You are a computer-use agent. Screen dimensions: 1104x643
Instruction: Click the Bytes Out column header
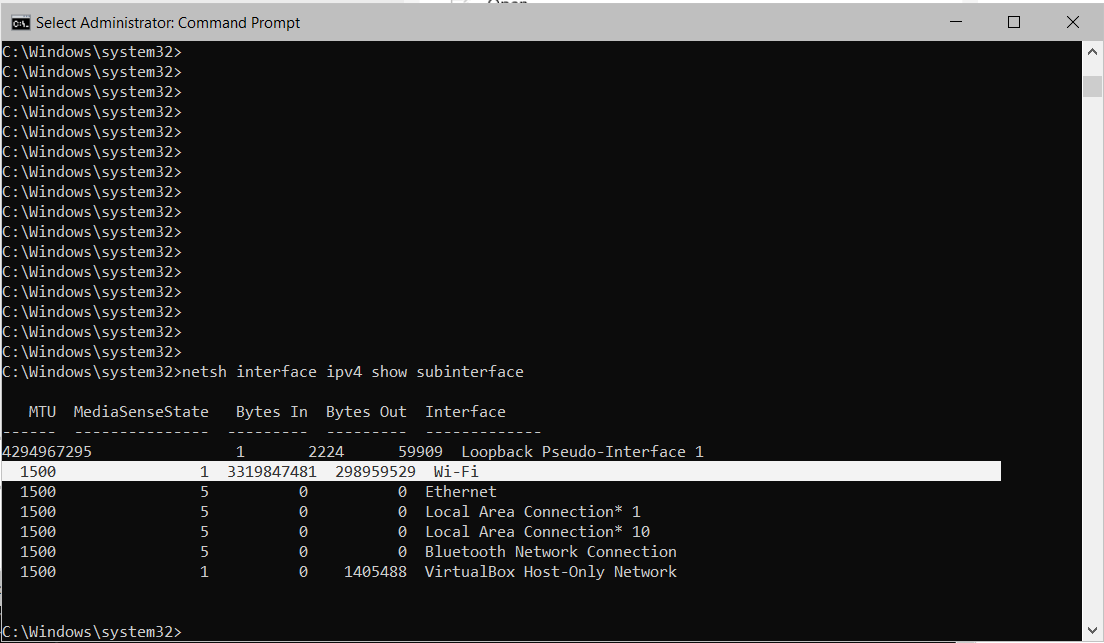(366, 412)
